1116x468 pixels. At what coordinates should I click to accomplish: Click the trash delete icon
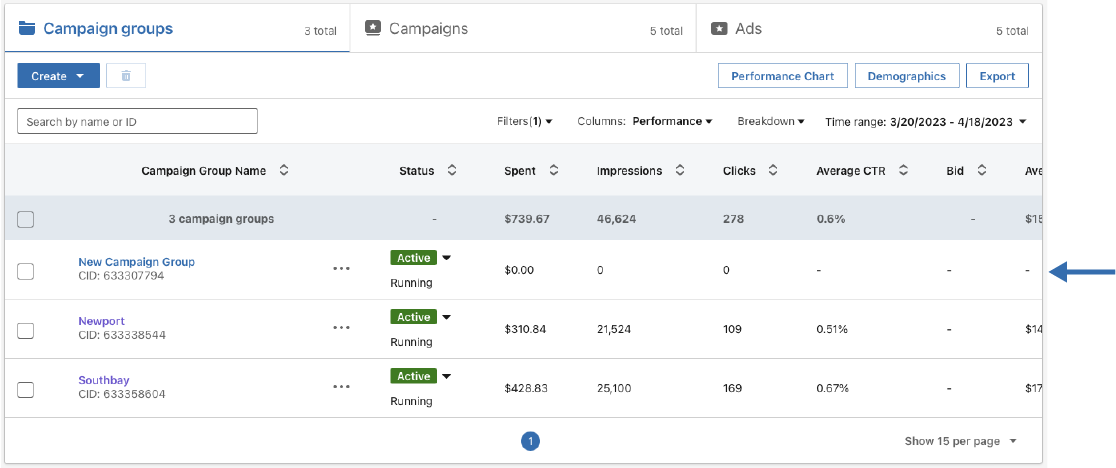pyautogui.click(x=126, y=76)
